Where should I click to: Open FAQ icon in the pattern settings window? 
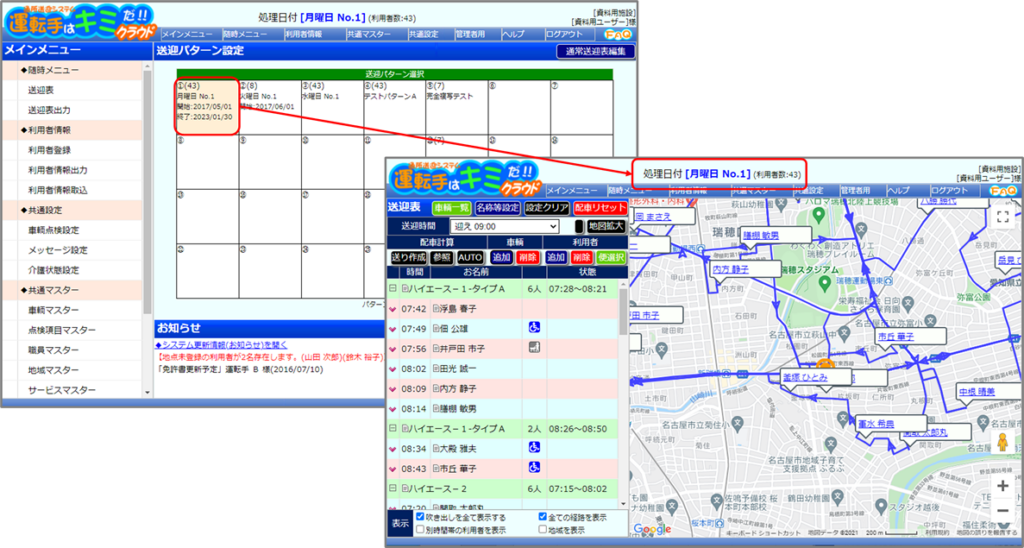617,35
